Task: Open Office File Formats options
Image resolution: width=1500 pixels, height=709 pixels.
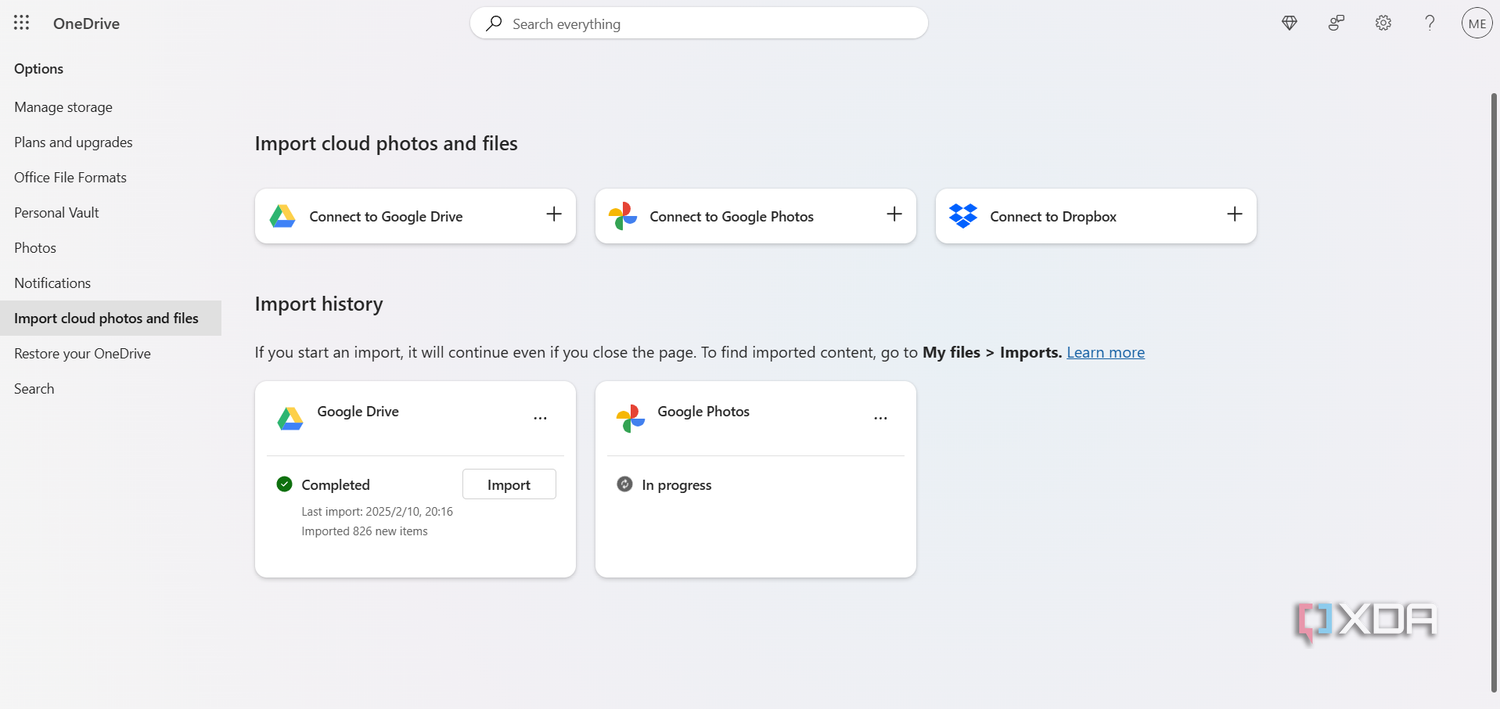Action: 70,177
